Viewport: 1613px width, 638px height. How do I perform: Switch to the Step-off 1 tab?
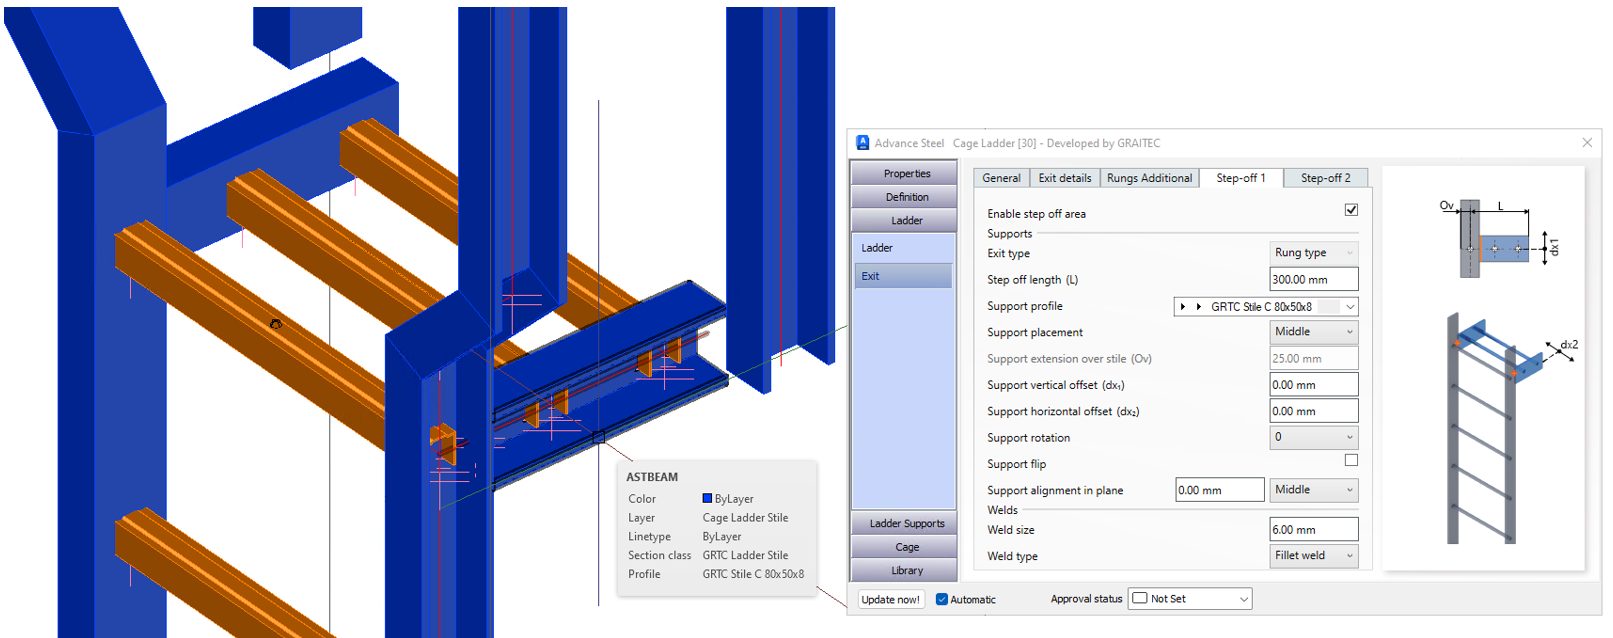pos(1241,178)
